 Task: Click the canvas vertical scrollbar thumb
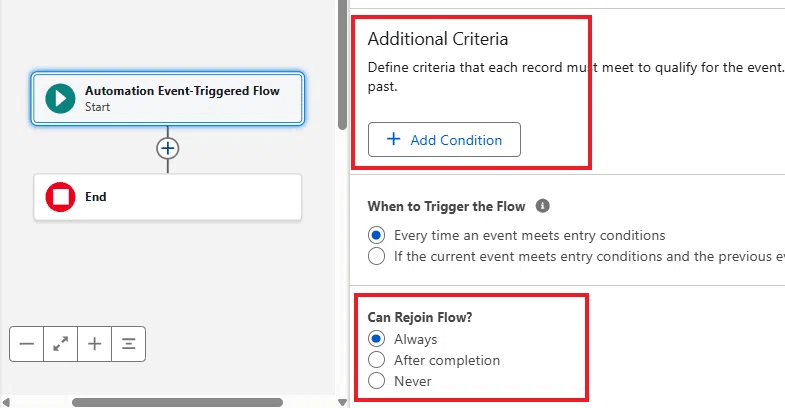click(x=342, y=65)
